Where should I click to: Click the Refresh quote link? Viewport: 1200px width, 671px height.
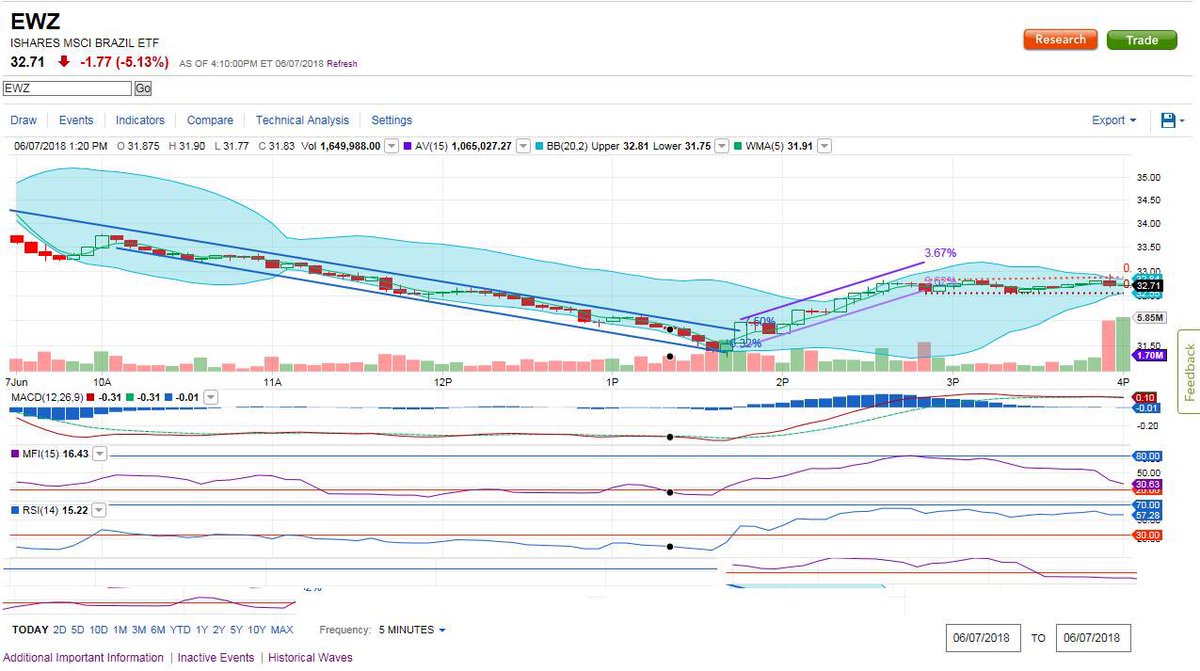[341, 64]
